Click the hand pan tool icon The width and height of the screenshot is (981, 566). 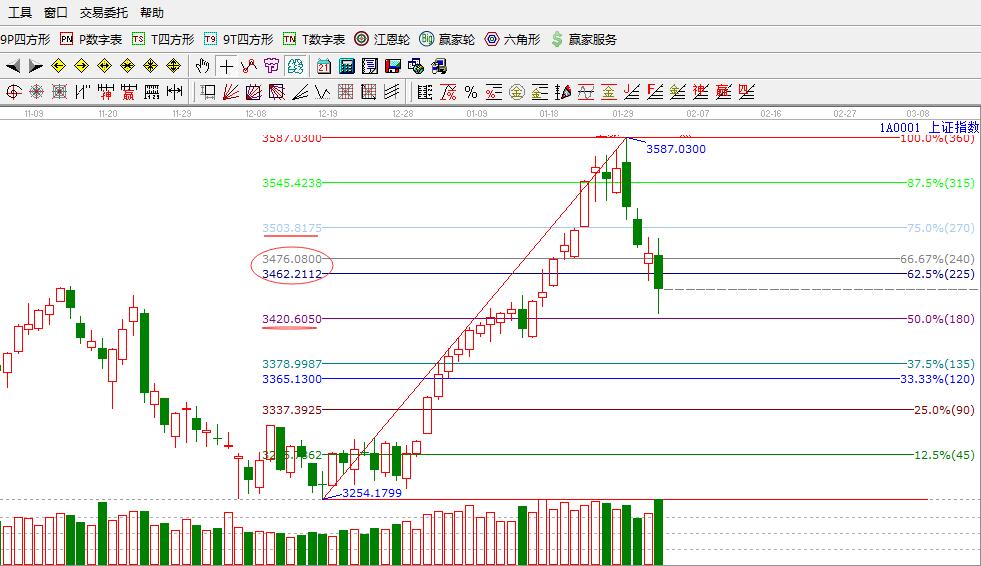point(203,66)
